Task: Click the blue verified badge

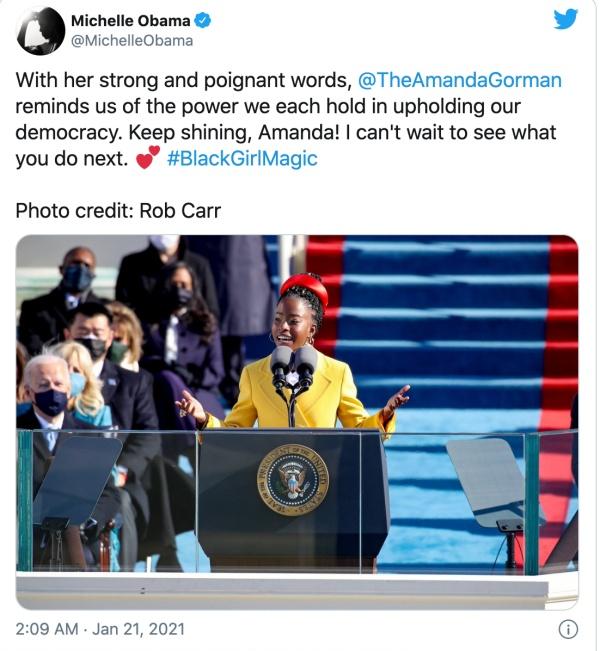Action: tap(203, 20)
